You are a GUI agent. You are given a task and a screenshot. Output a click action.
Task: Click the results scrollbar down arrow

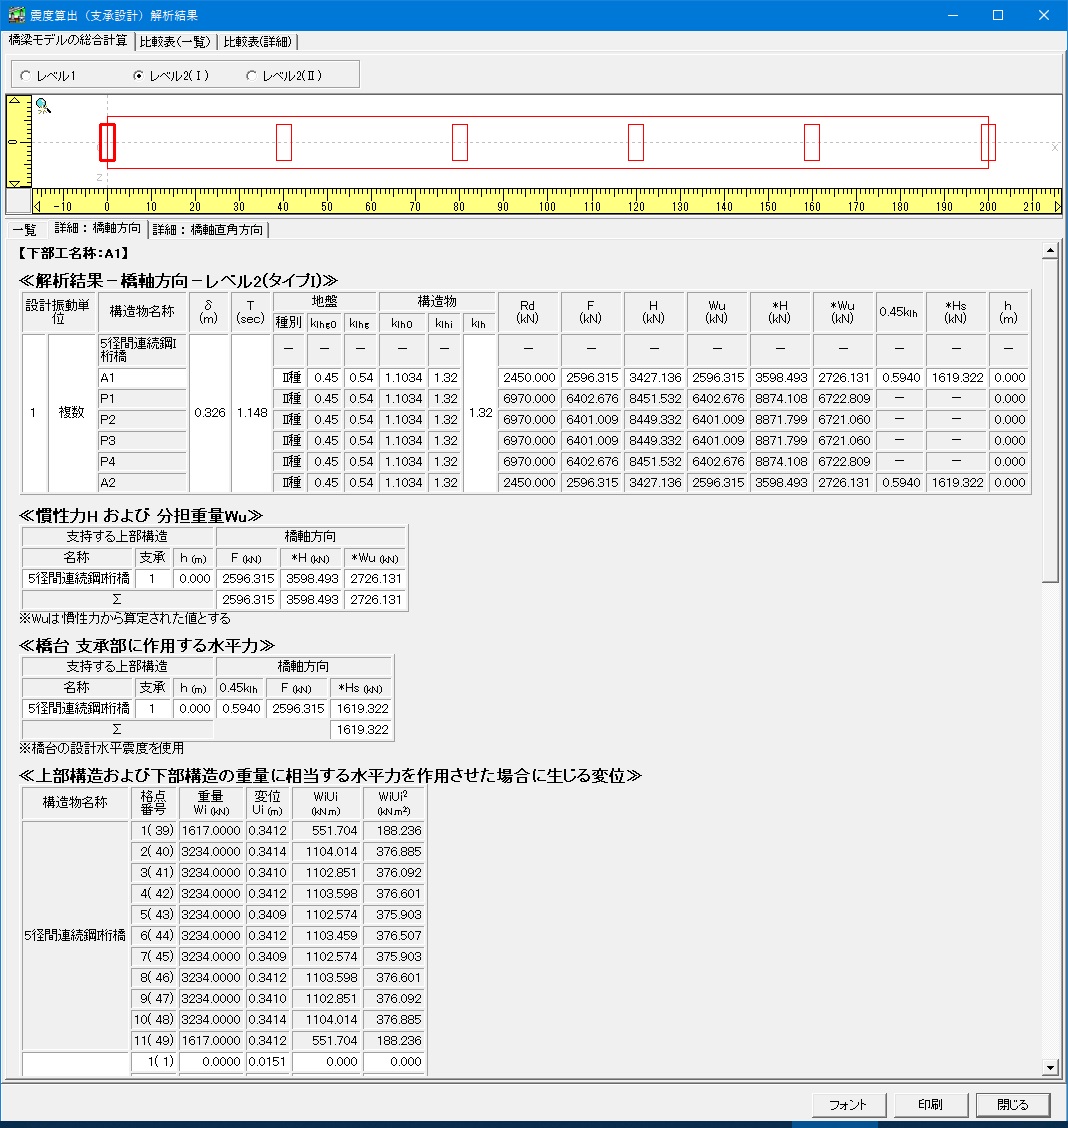click(x=1049, y=1068)
